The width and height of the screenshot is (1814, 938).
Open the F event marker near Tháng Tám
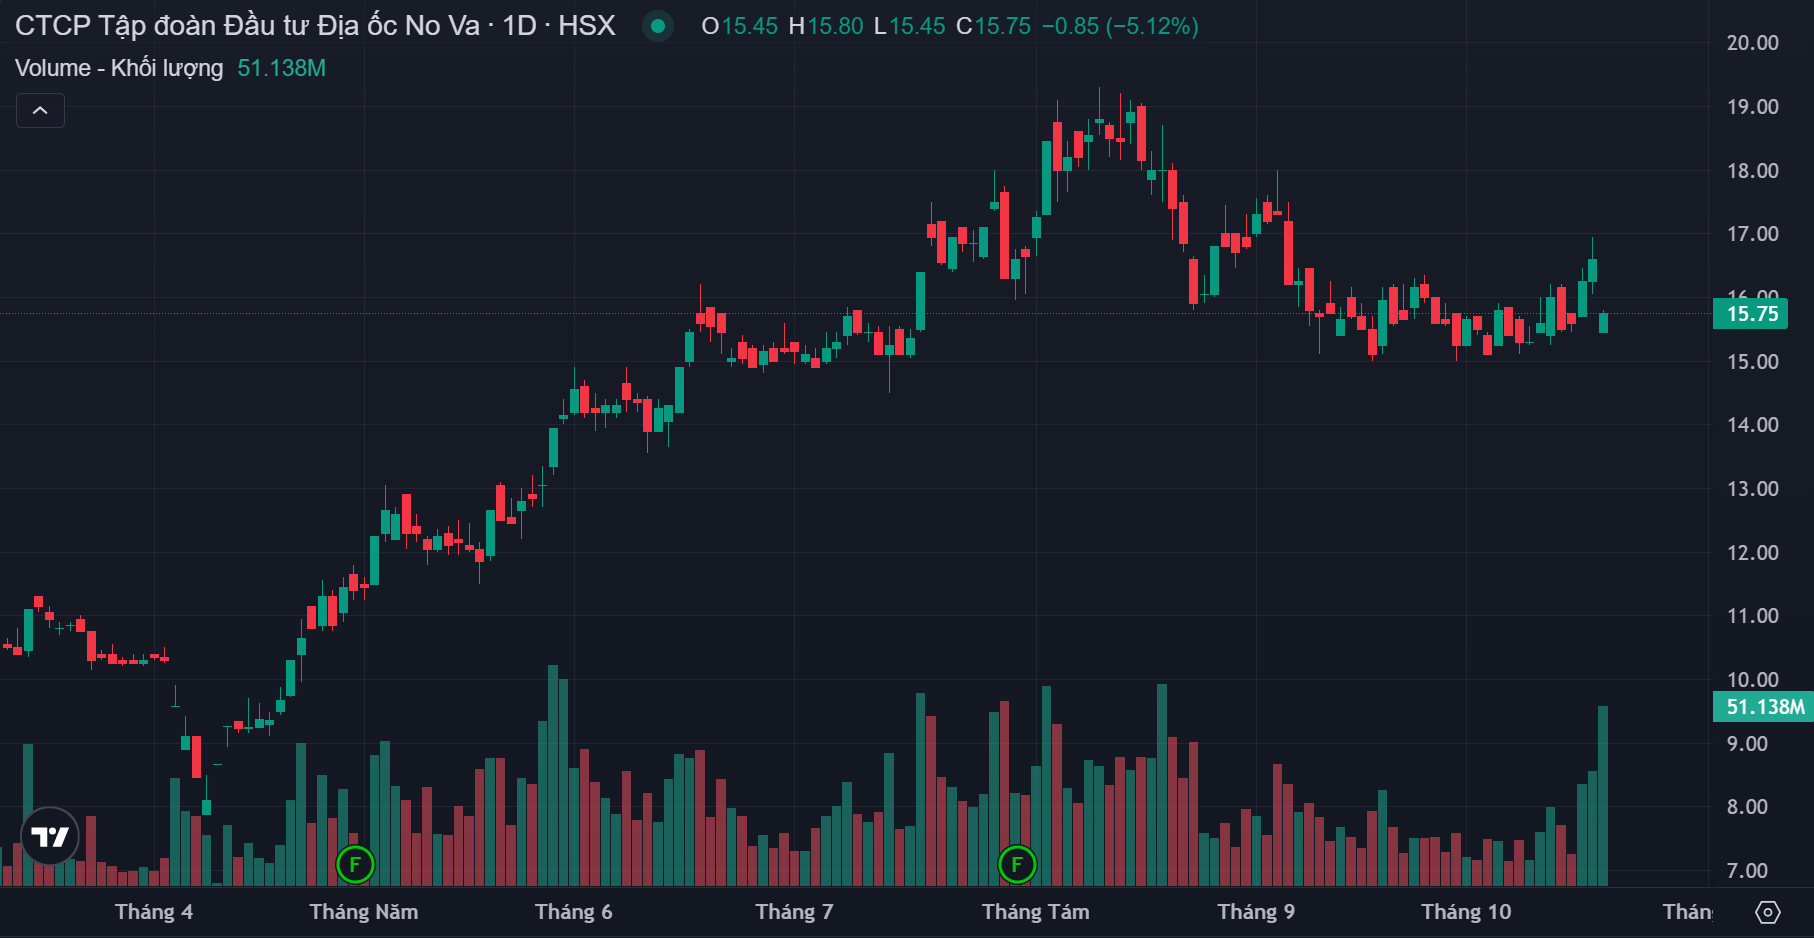point(1017,864)
